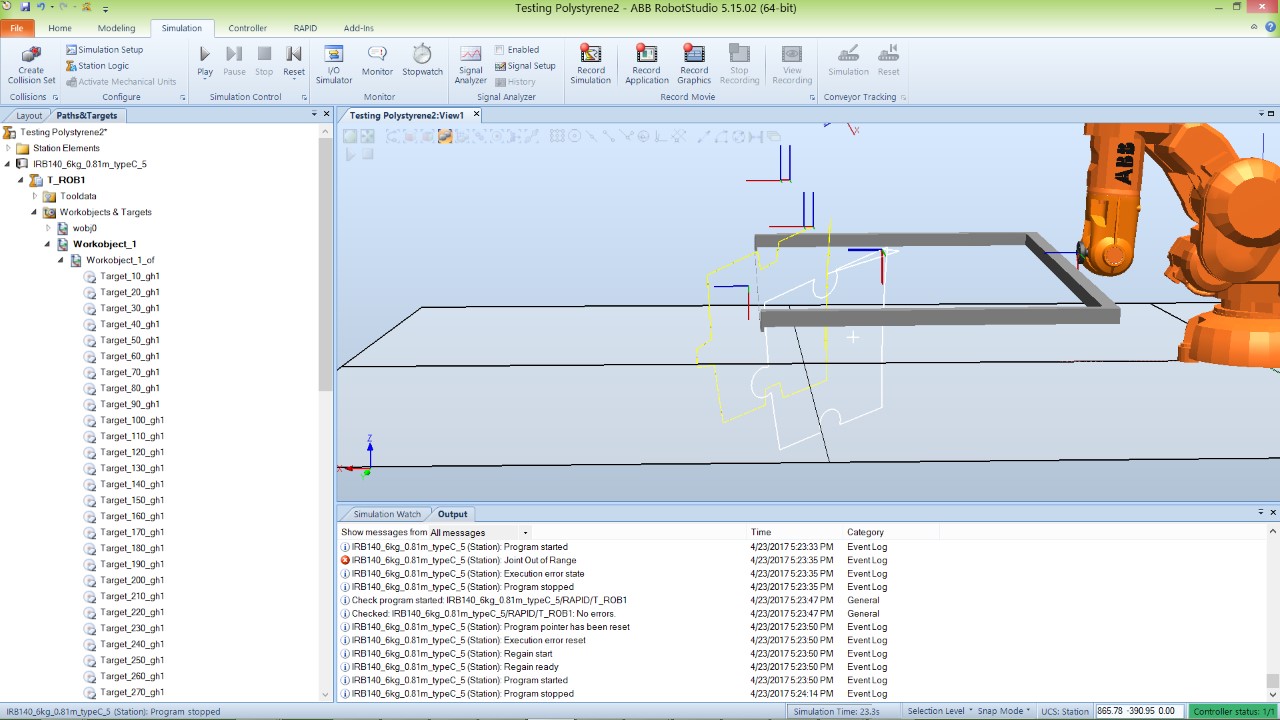Start simulation with Play button
This screenshot has height=720, width=1280.
[x=205, y=60]
